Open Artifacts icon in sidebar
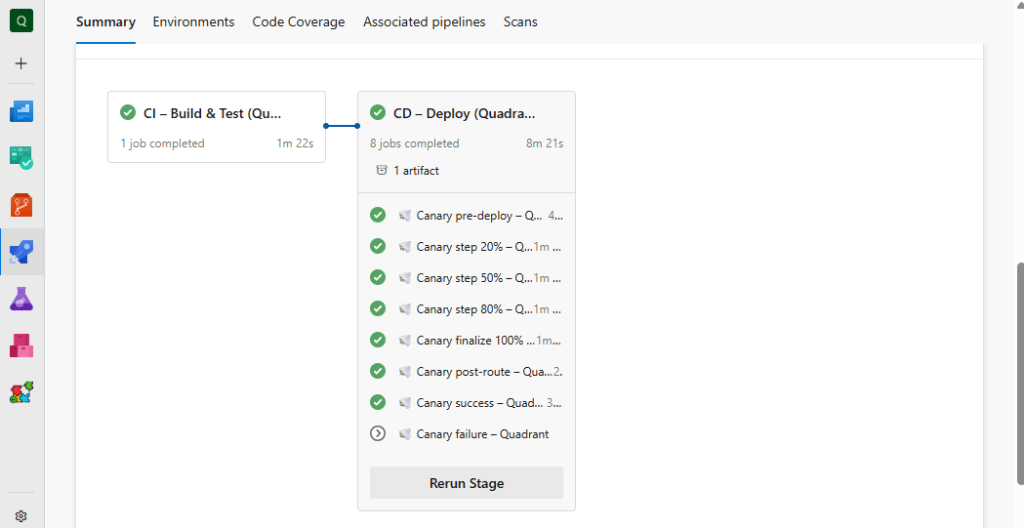This screenshot has height=528, width=1024. tap(21, 346)
